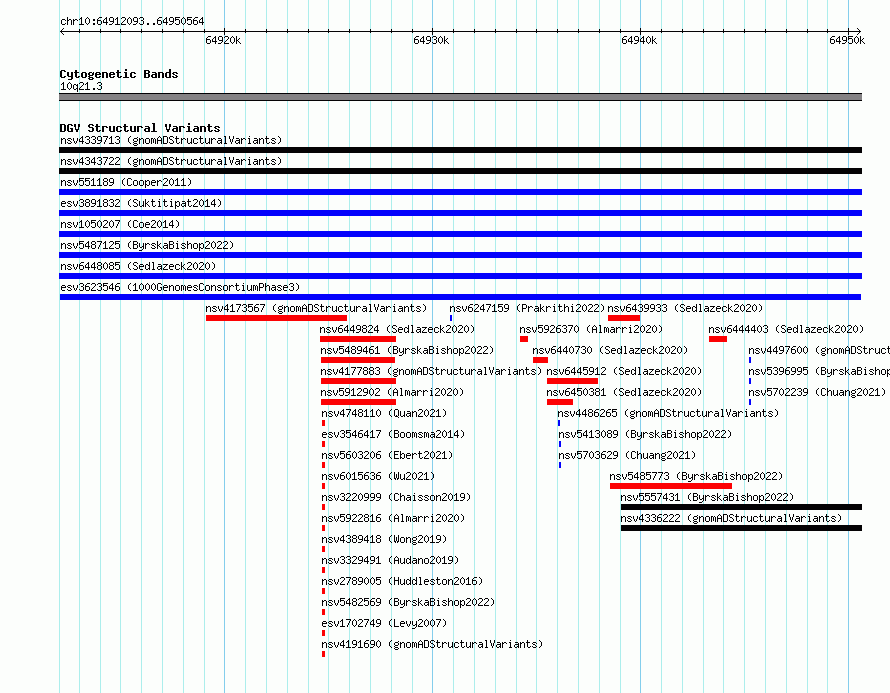The width and height of the screenshot is (890, 693).
Task: Click the gray 10q21.3 cytogenetic band bar
Action: pyautogui.click(x=460, y=97)
